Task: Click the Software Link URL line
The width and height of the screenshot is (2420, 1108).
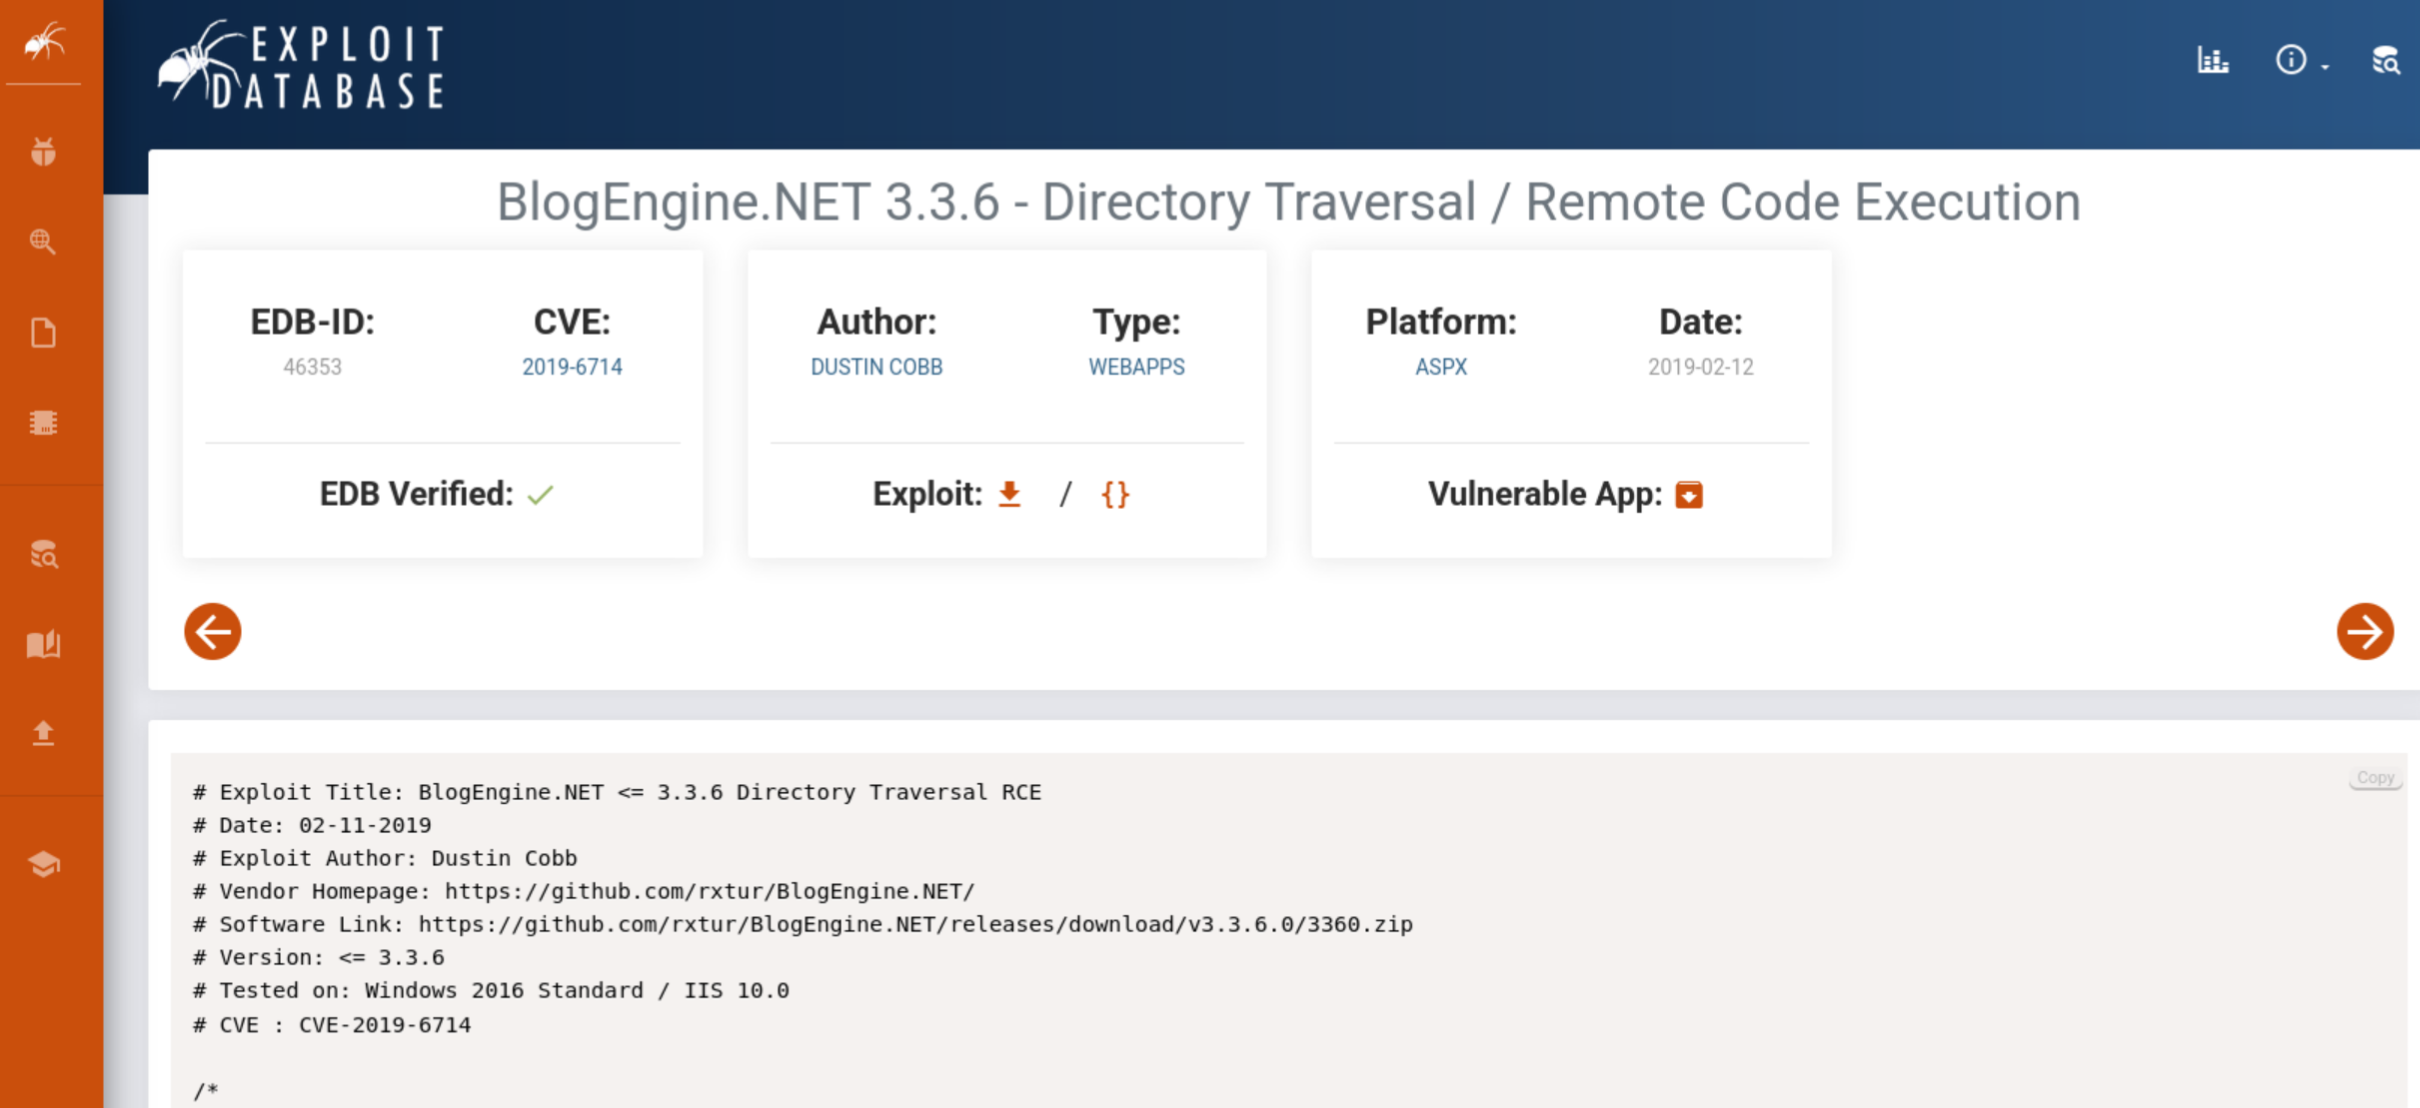Action: (803, 924)
